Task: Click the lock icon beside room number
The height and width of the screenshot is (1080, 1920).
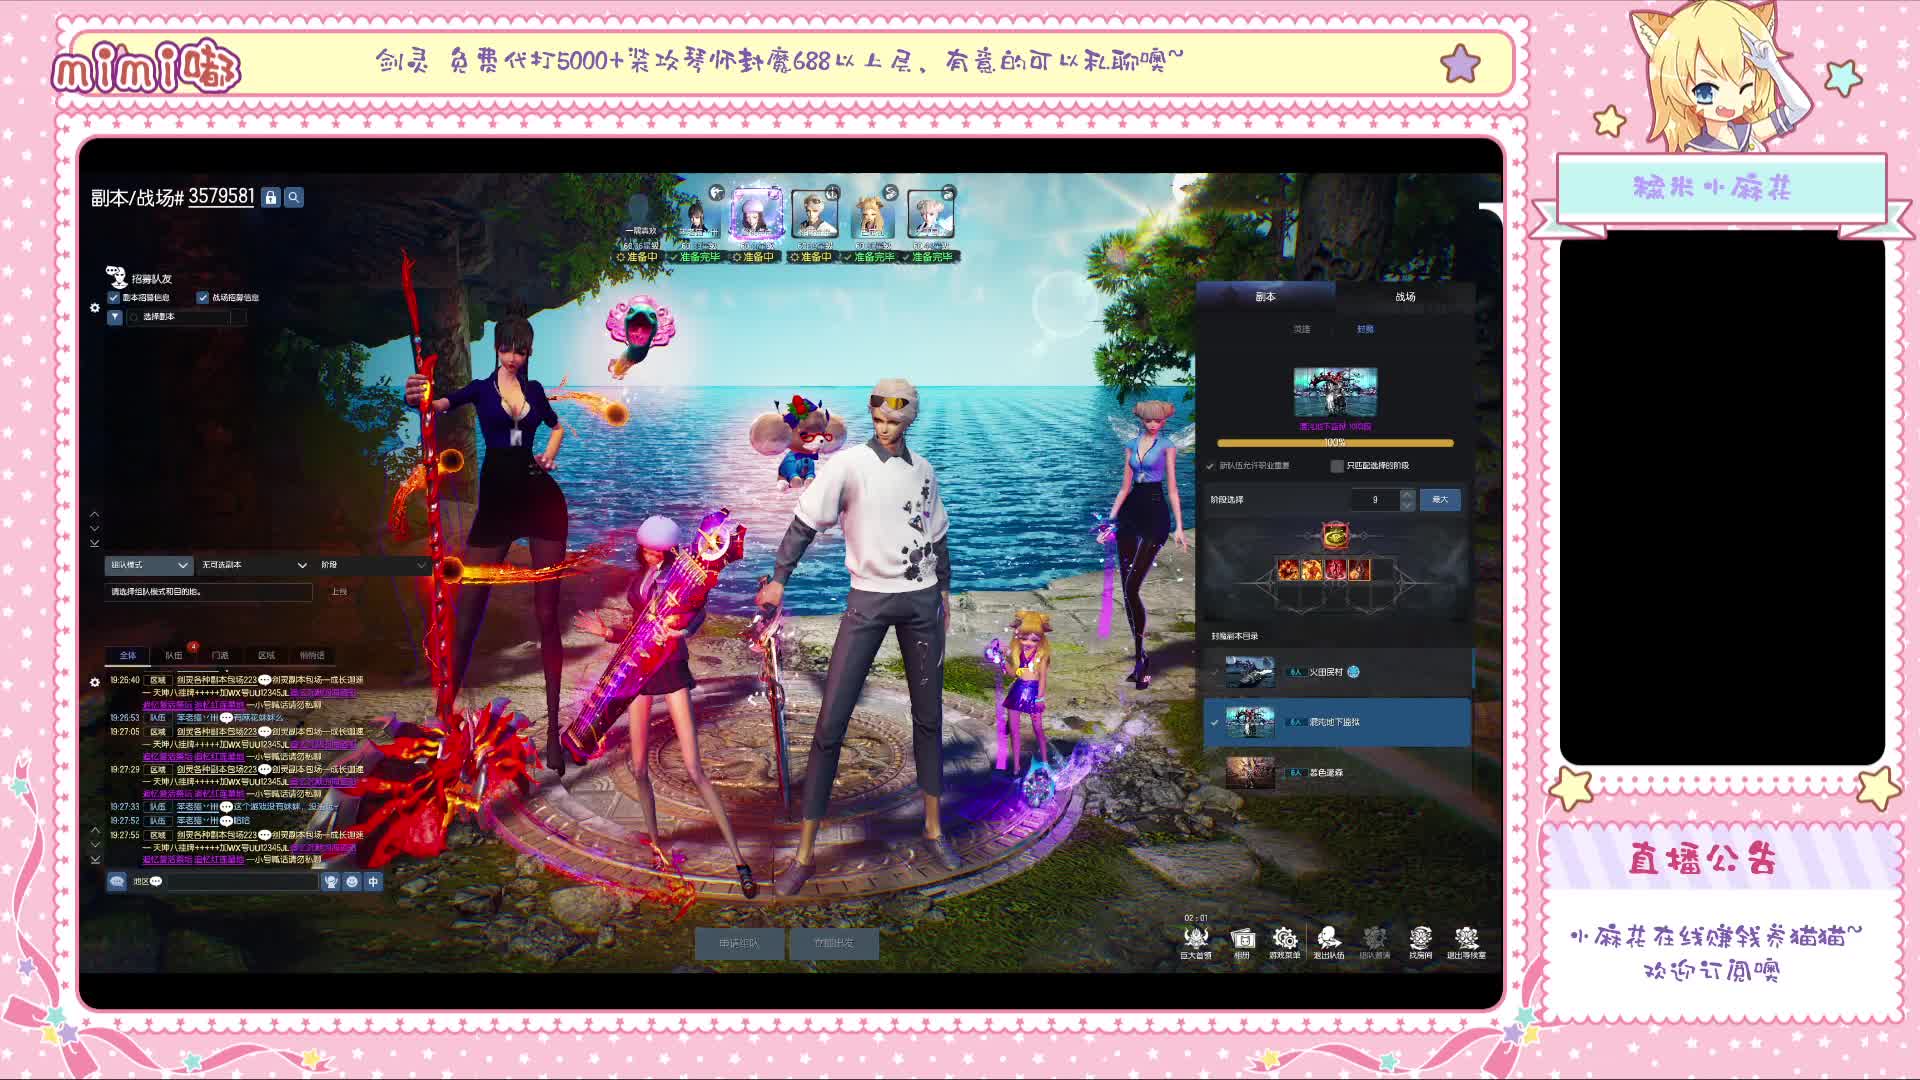Action: pyautogui.click(x=270, y=198)
